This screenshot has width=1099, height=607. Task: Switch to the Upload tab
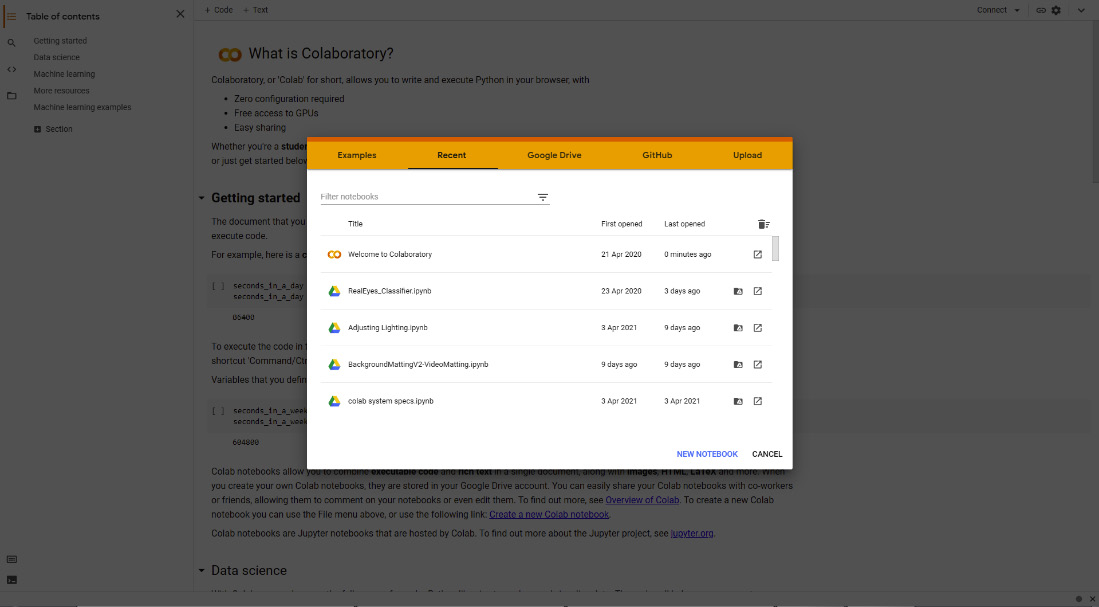pos(747,155)
